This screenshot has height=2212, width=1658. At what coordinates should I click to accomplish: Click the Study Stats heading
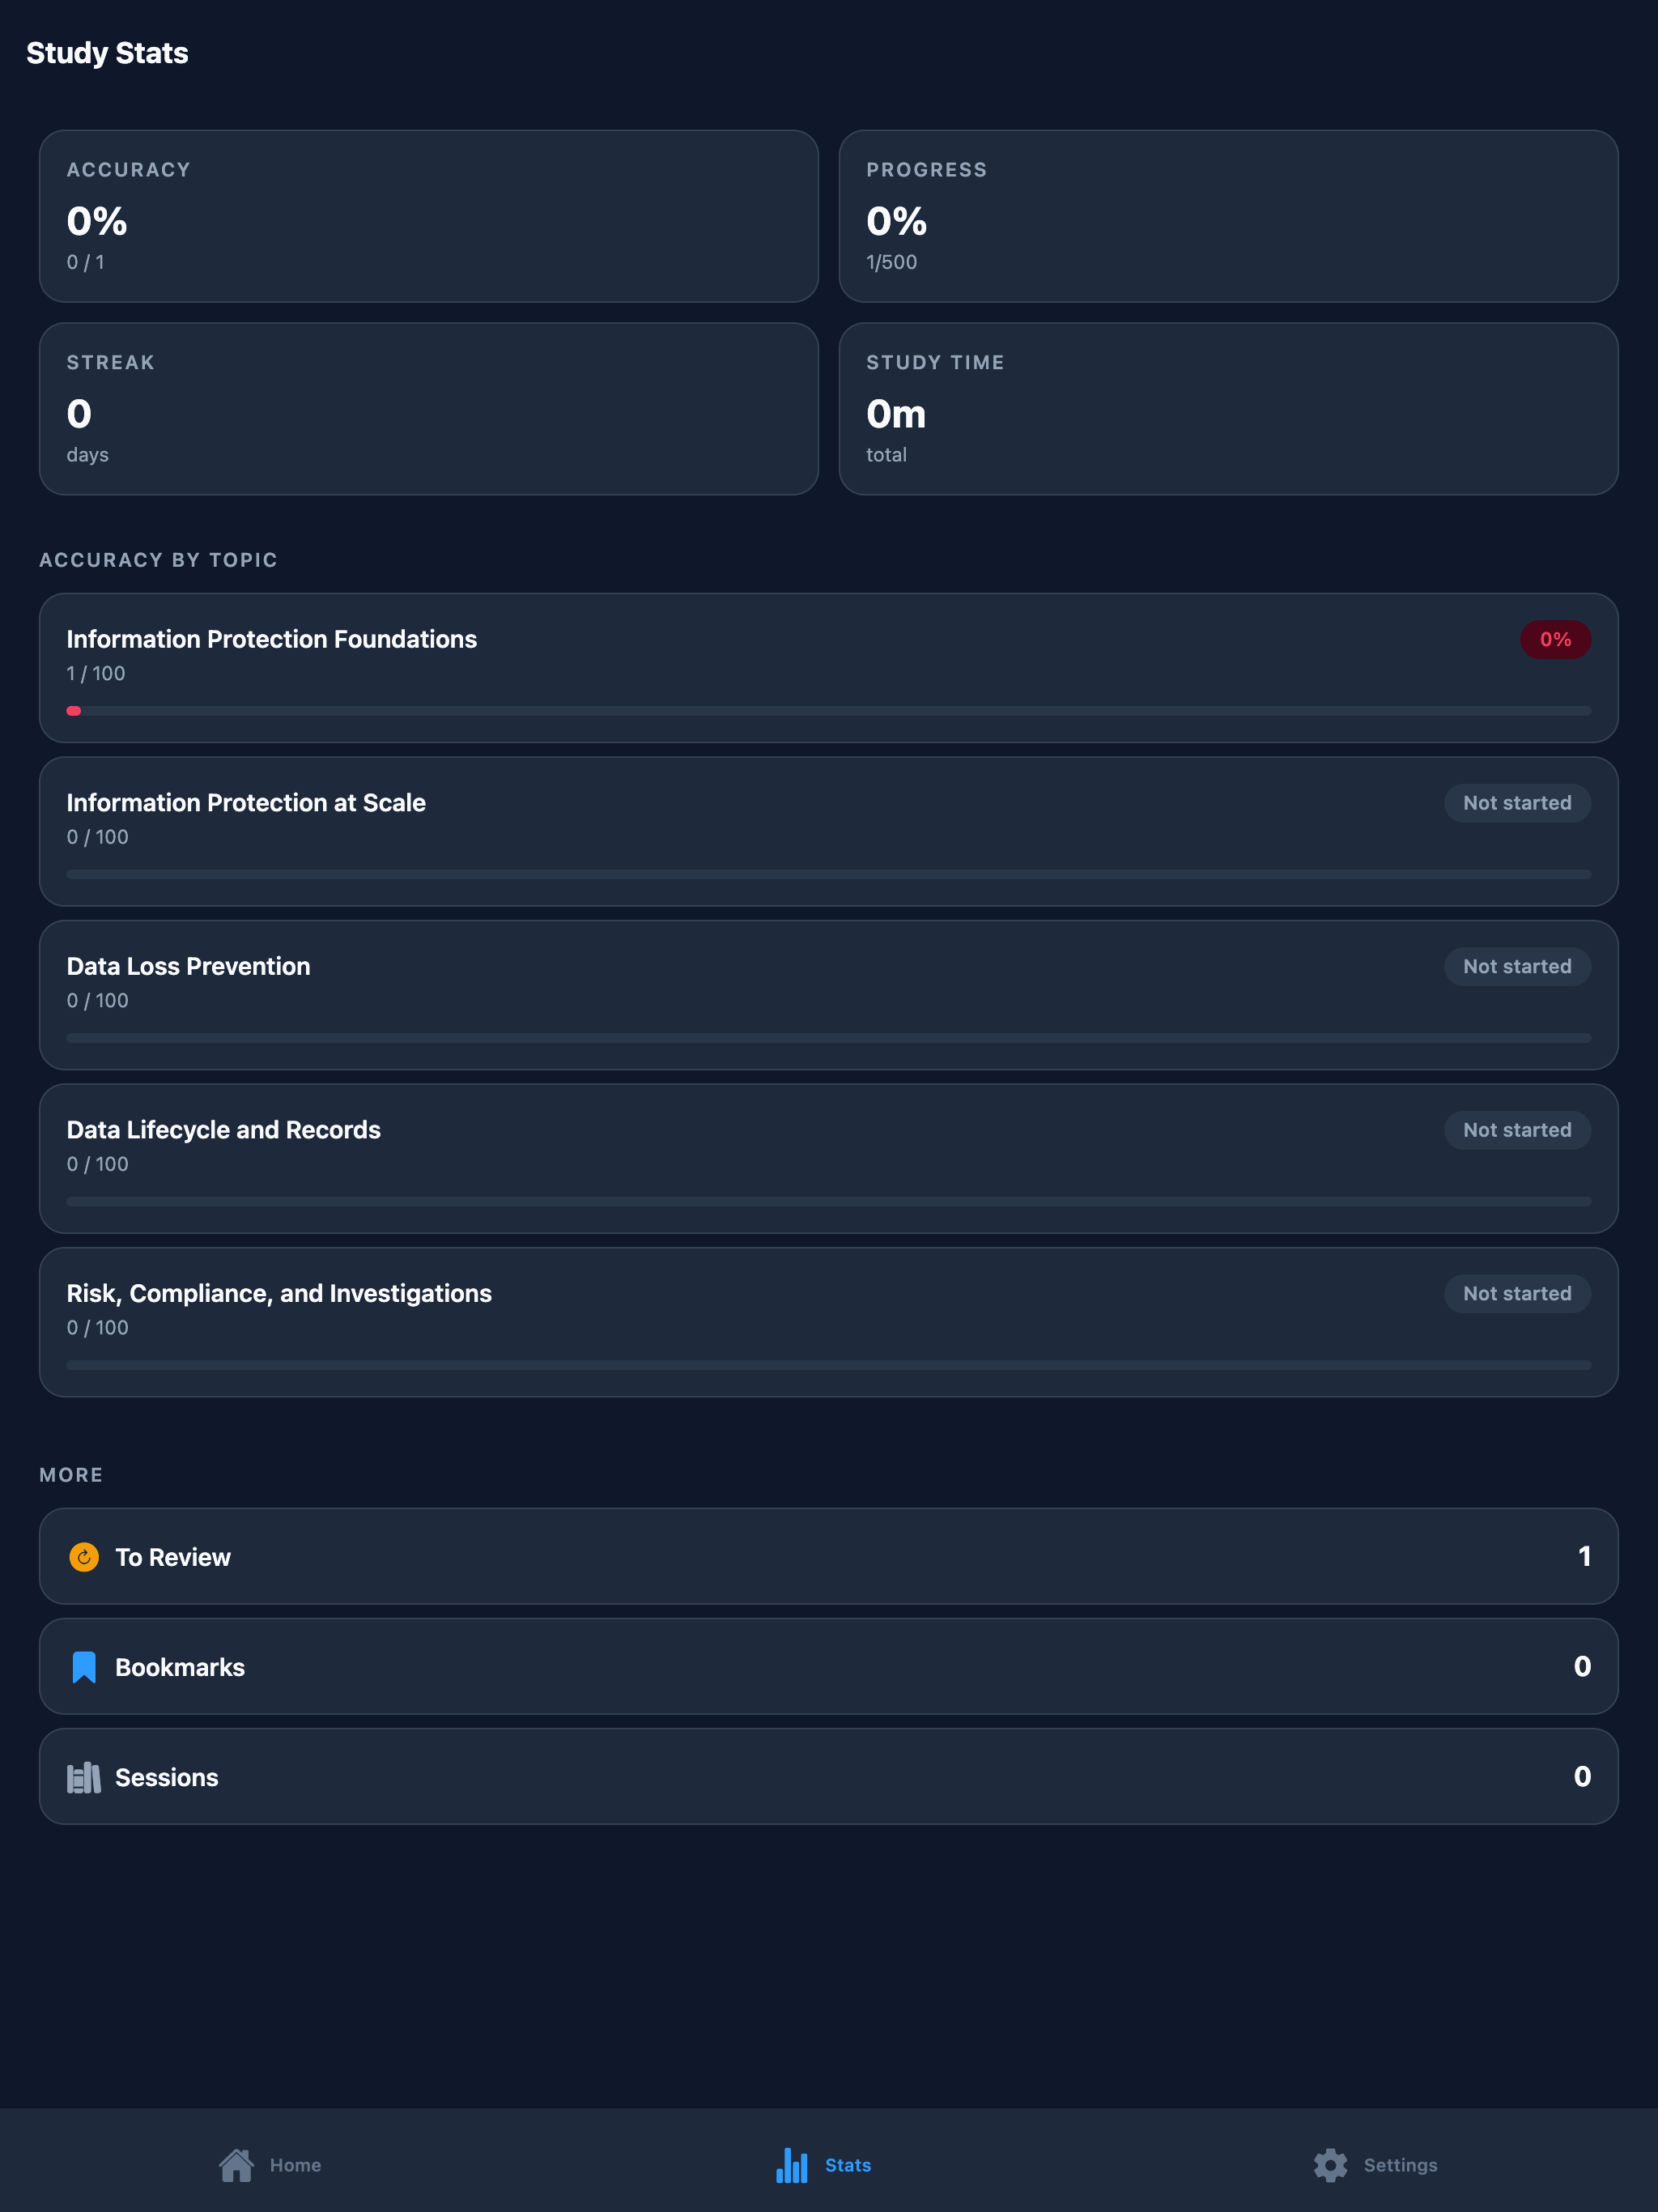107,53
